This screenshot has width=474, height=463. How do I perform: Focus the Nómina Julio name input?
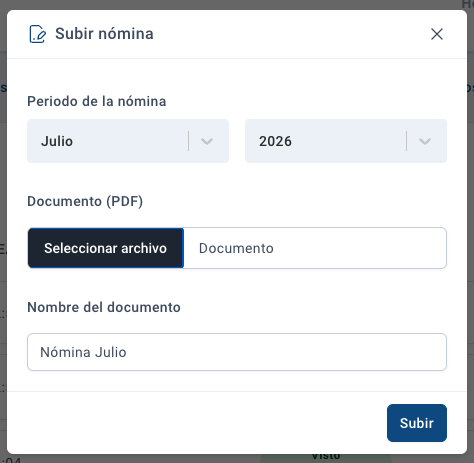[x=237, y=352]
